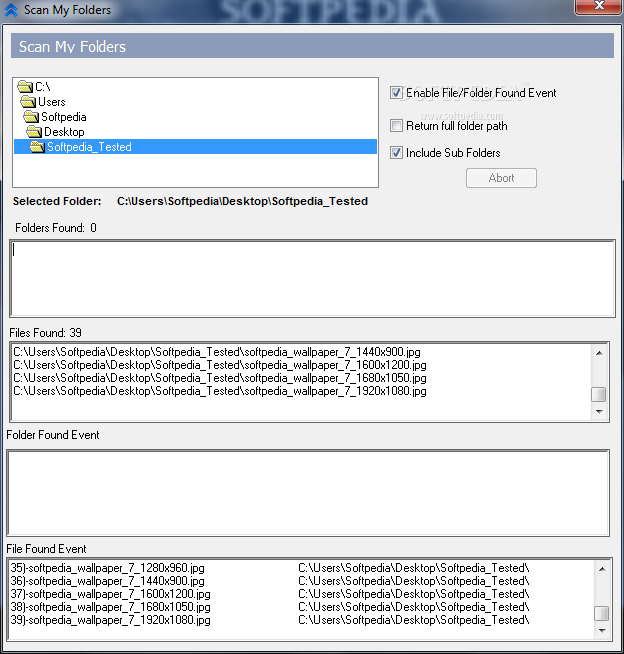Image resolution: width=624 pixels, height=654 pixels.
Task: Uncheck Enable File/Folder Found Event
Action: point(396,93)
